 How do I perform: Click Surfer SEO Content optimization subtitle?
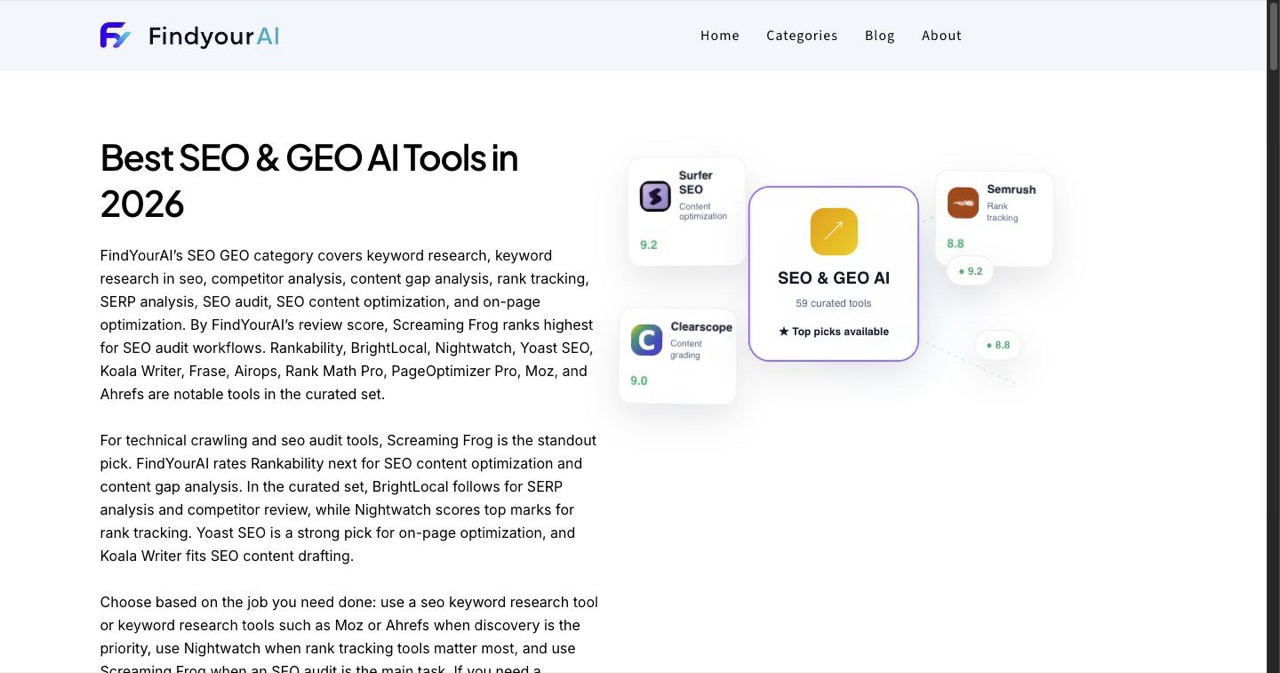tap(703, 211)
